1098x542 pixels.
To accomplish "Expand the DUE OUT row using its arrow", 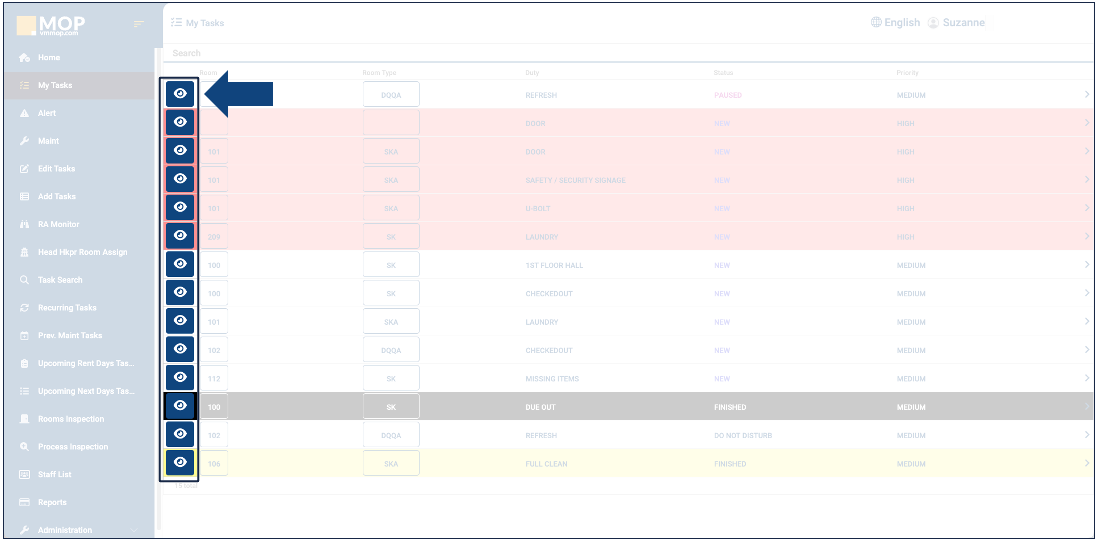I will pyautogui.click(x=1086, y=407).
